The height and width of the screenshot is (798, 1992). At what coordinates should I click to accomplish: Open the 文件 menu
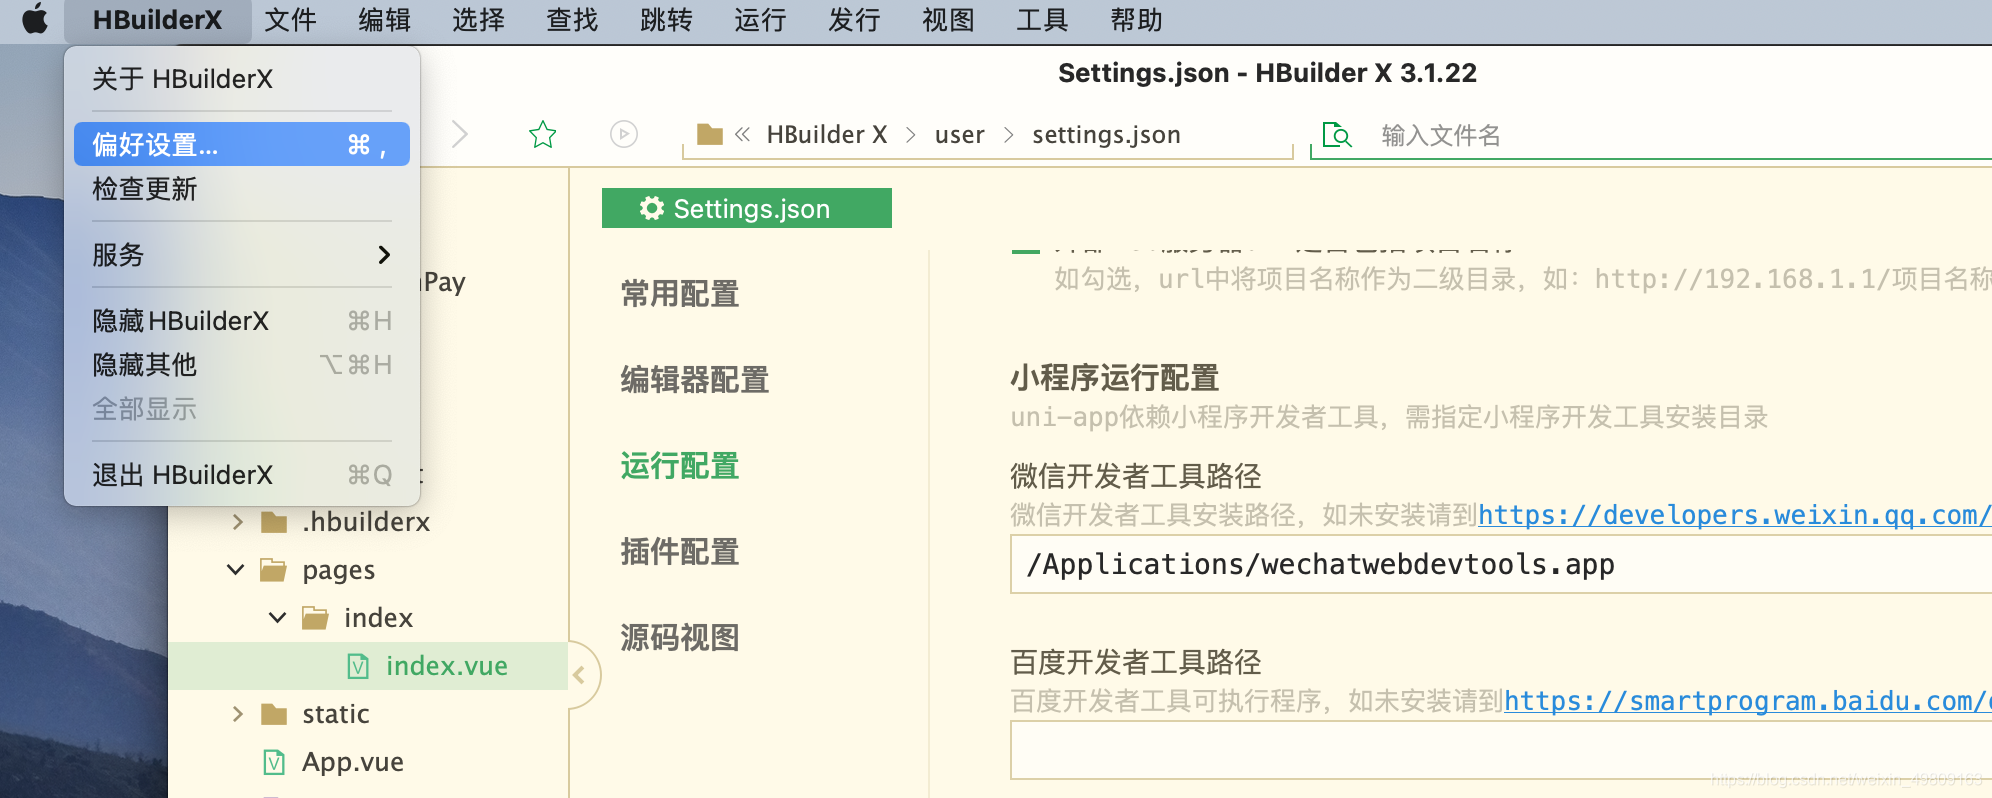click(x=290, y=20)
